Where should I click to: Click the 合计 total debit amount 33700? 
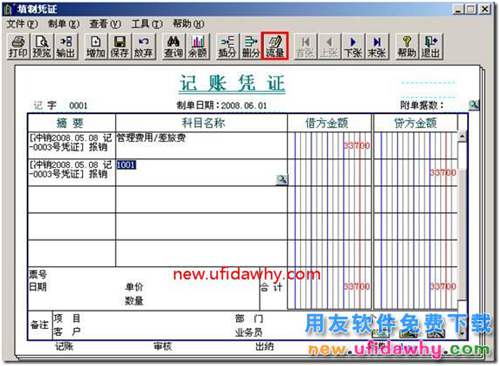[357, 286]
